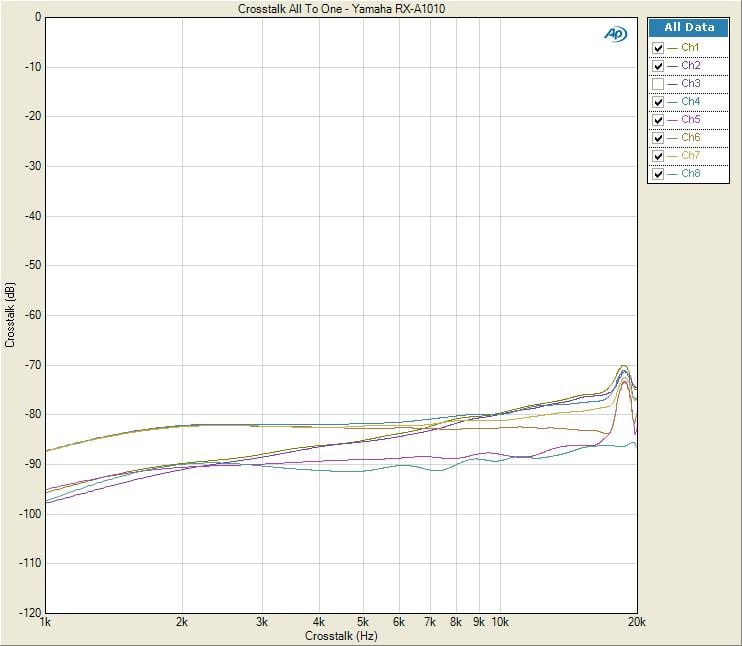Image resolution: width=742 pixels, height=646 pixels.
Task: Click the graph title Crosstalk All To One
Action: 342,9
